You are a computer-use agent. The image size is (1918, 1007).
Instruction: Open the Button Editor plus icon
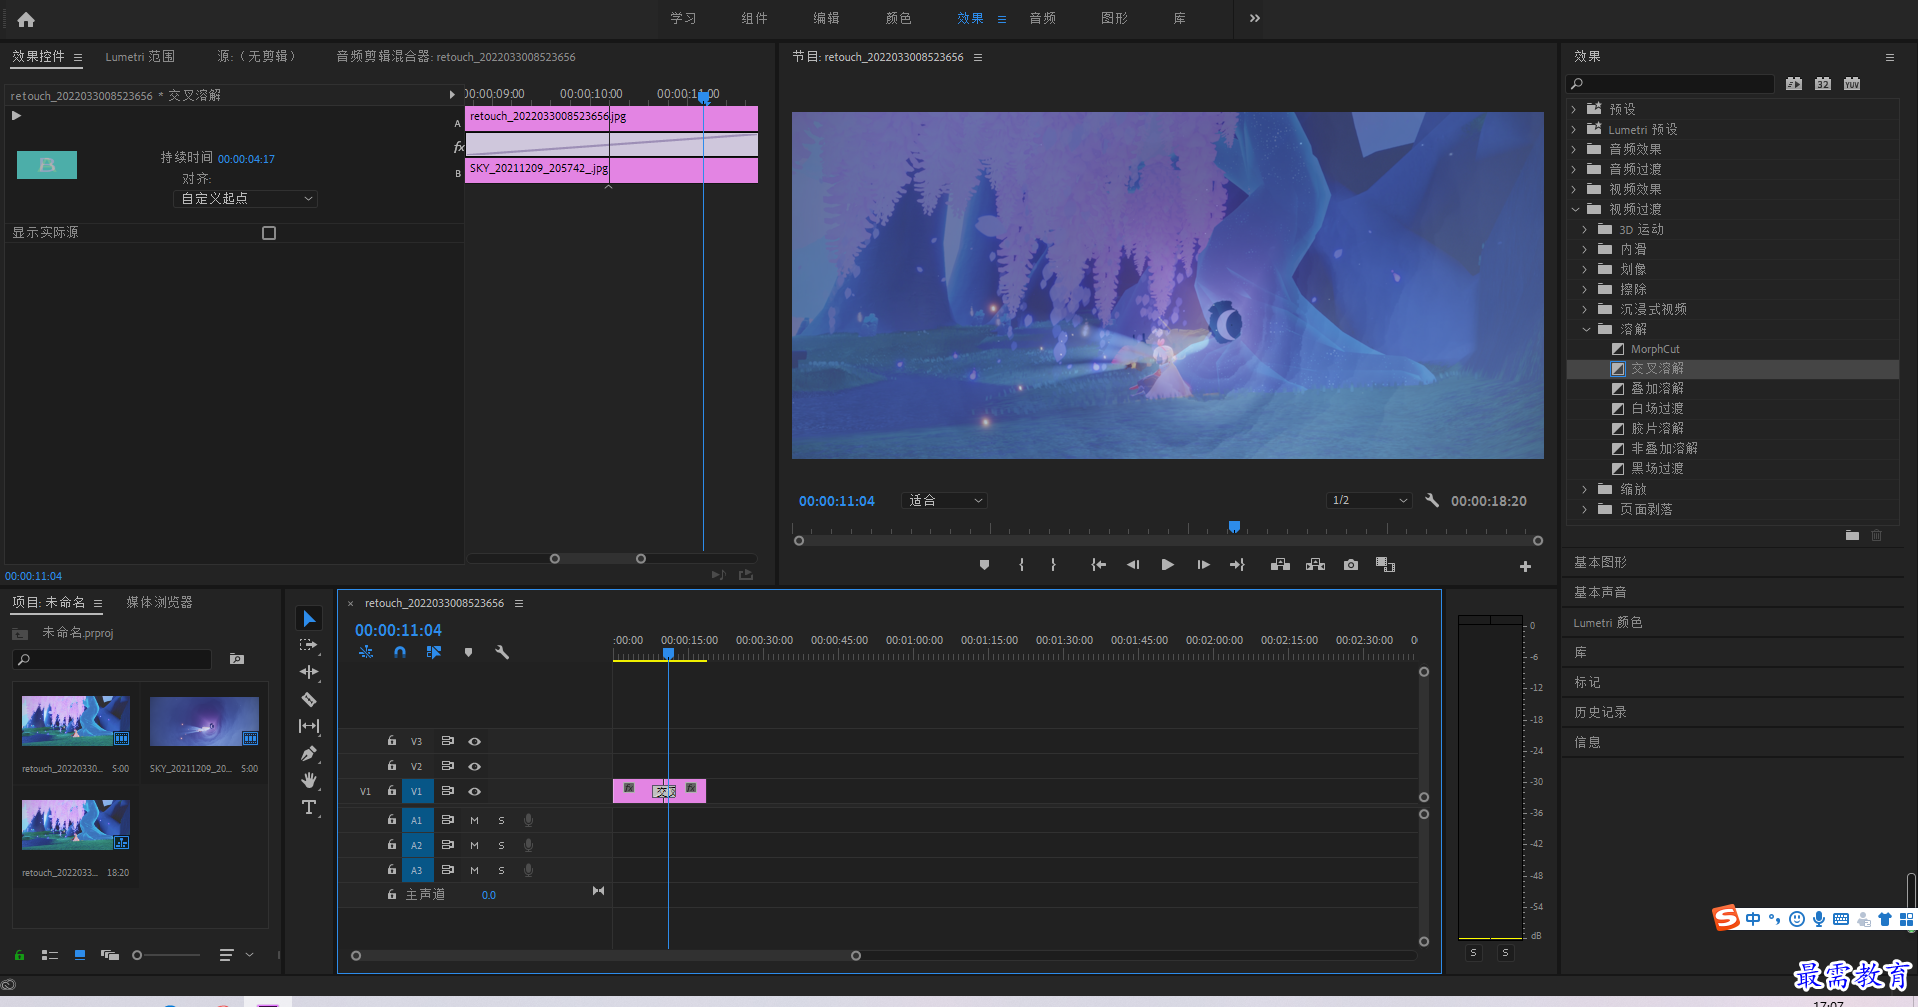tap(1525, 566)
